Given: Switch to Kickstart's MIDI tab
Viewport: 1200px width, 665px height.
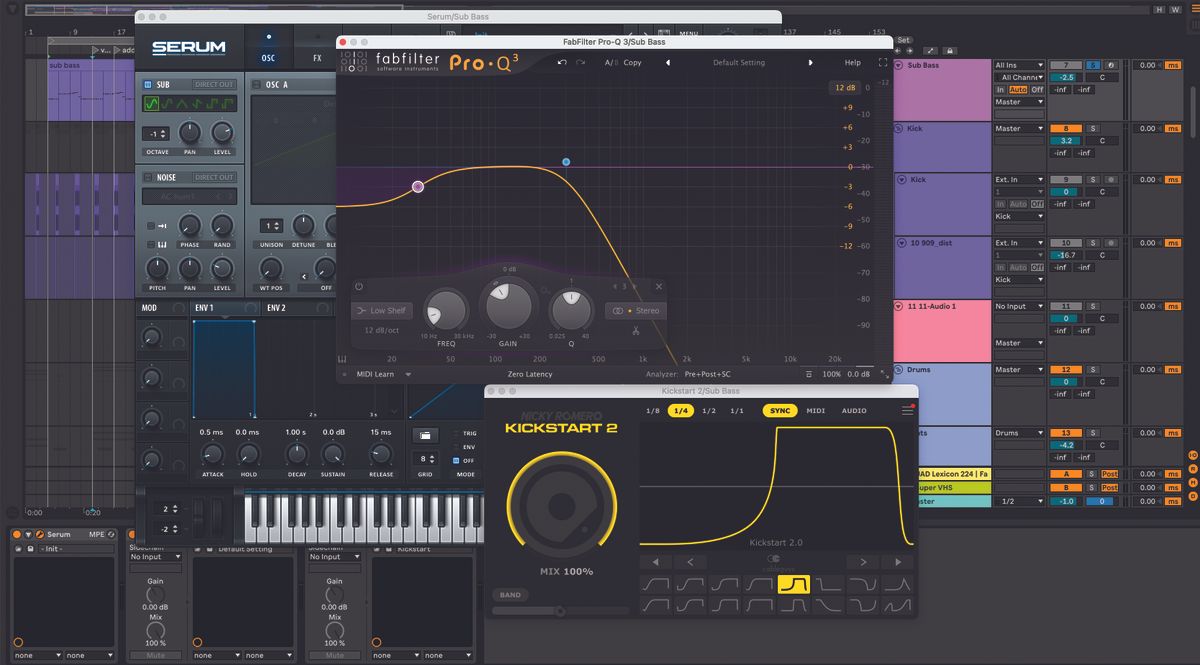Looking at the screenshot, I should pos(818,410).
